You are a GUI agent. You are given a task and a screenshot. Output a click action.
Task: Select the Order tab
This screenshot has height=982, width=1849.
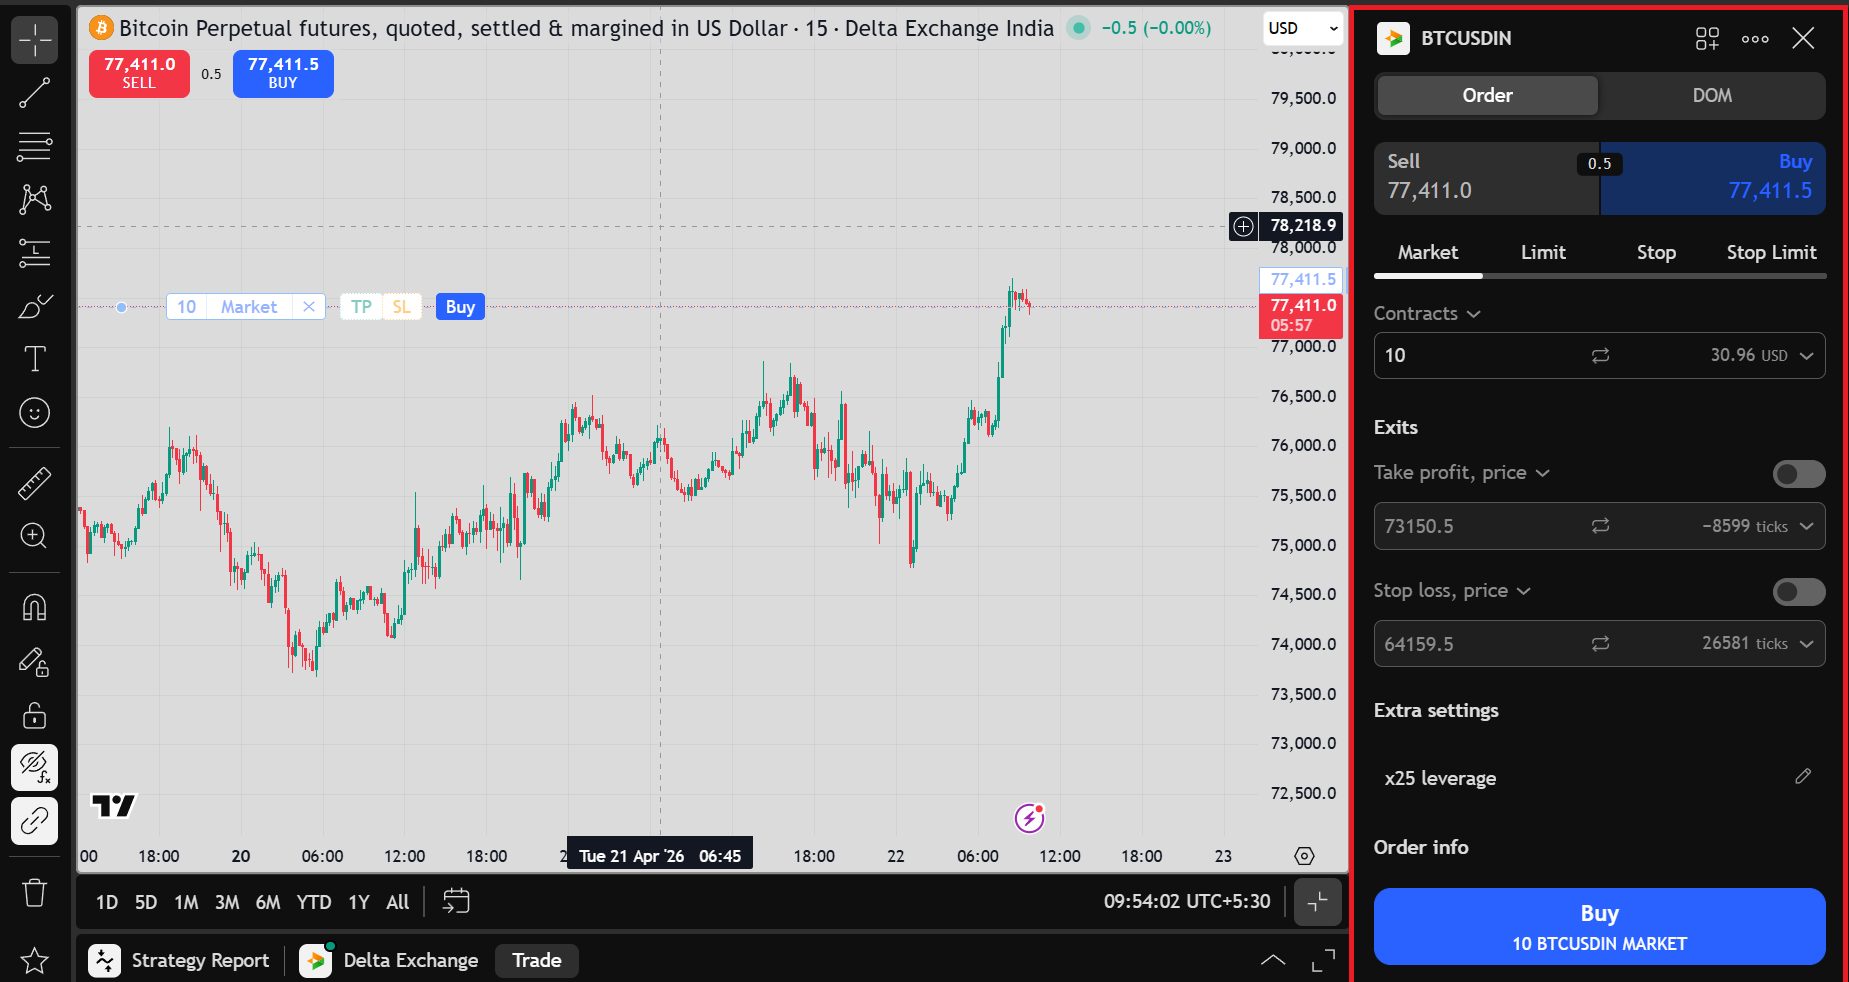point(1488,95)
